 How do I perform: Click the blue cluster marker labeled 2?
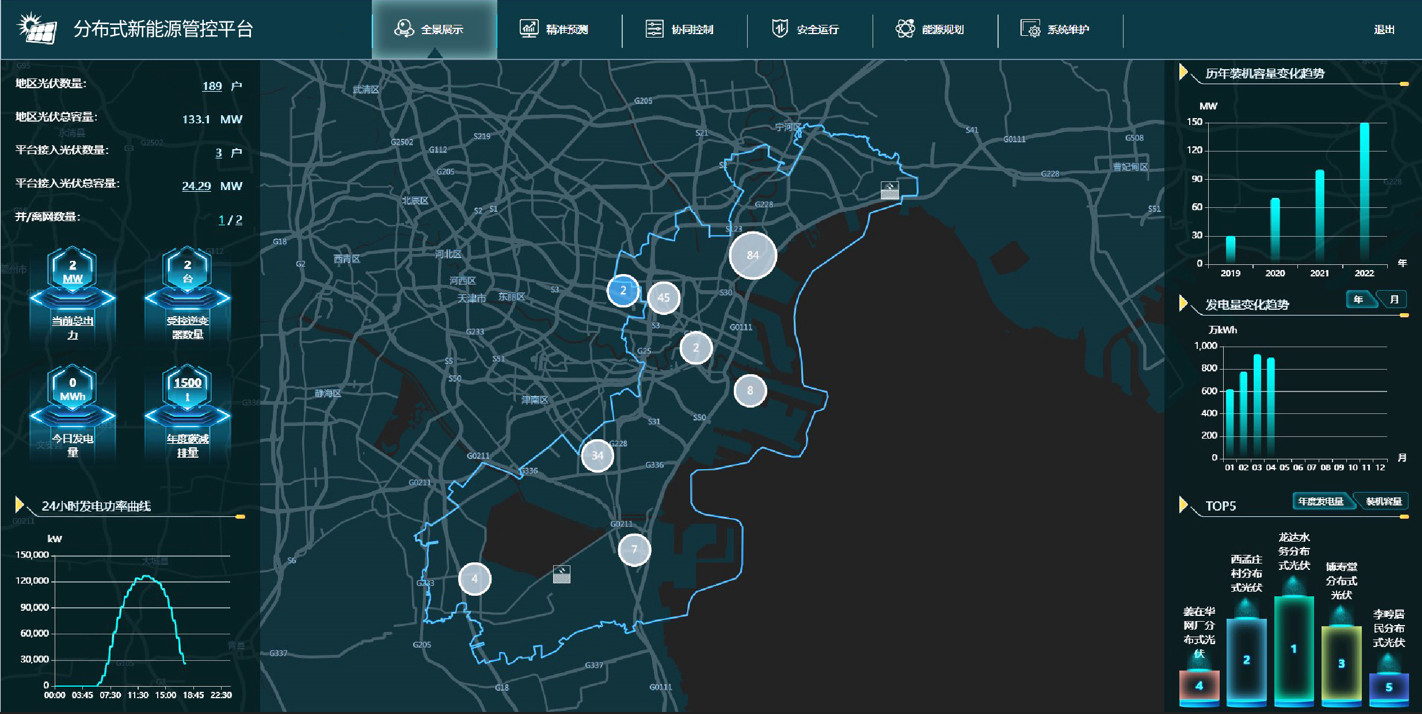coord(623,291)
